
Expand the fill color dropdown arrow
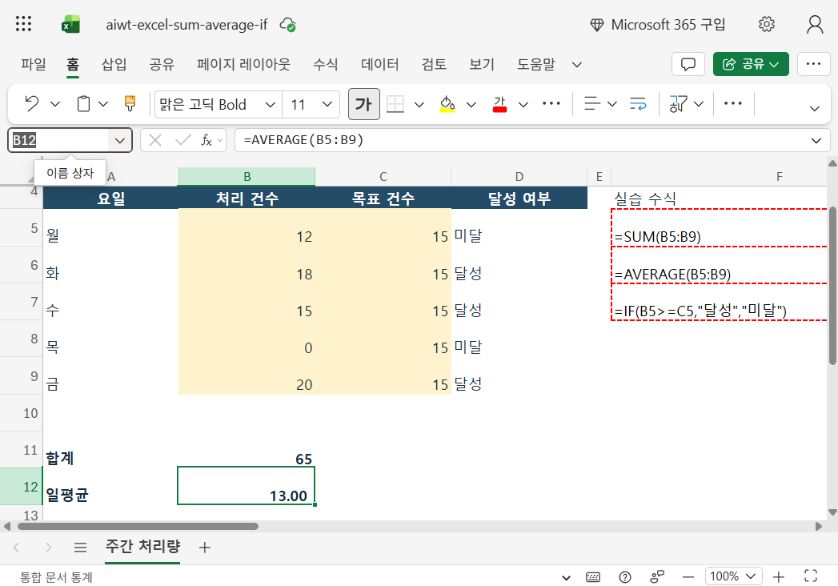(471, 104)
